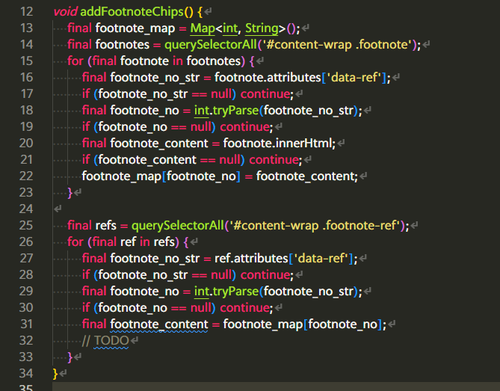Screen dimensions: 500x391
Task: Click int.tryParse on line 18
Action: tap(226, 111)
